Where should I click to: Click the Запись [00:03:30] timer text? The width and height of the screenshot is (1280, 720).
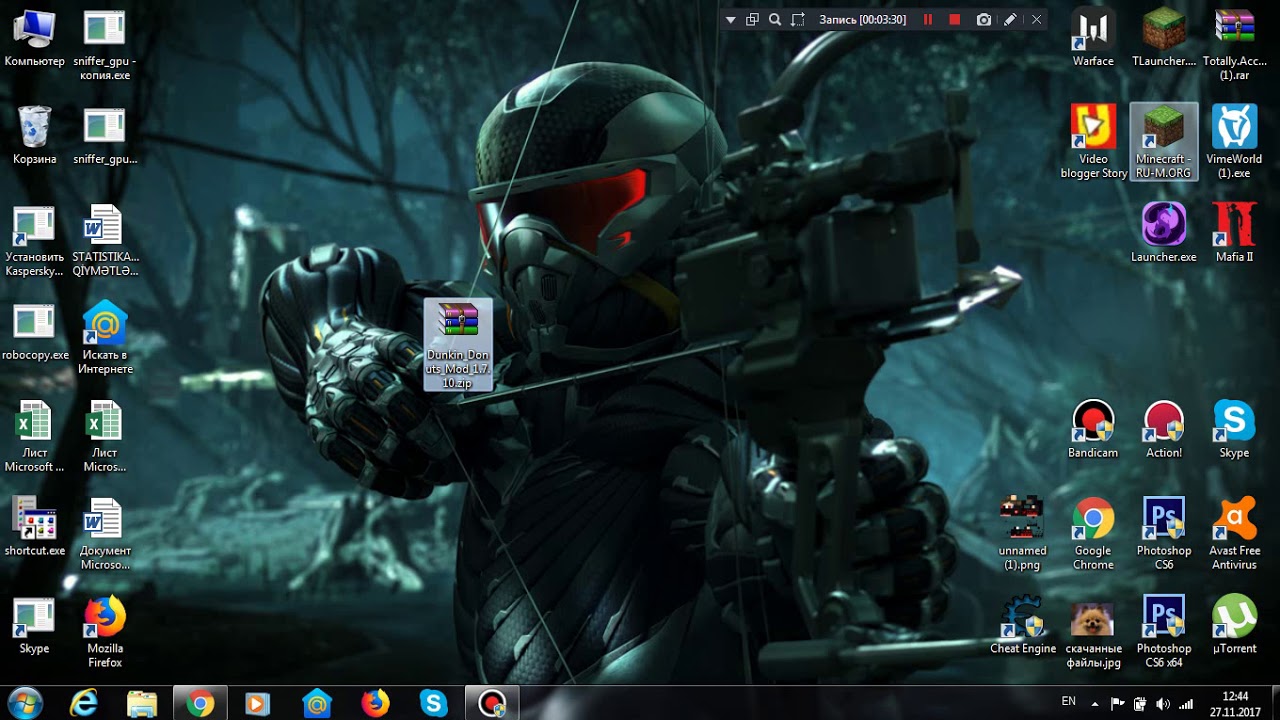click(x=862, y=20)
